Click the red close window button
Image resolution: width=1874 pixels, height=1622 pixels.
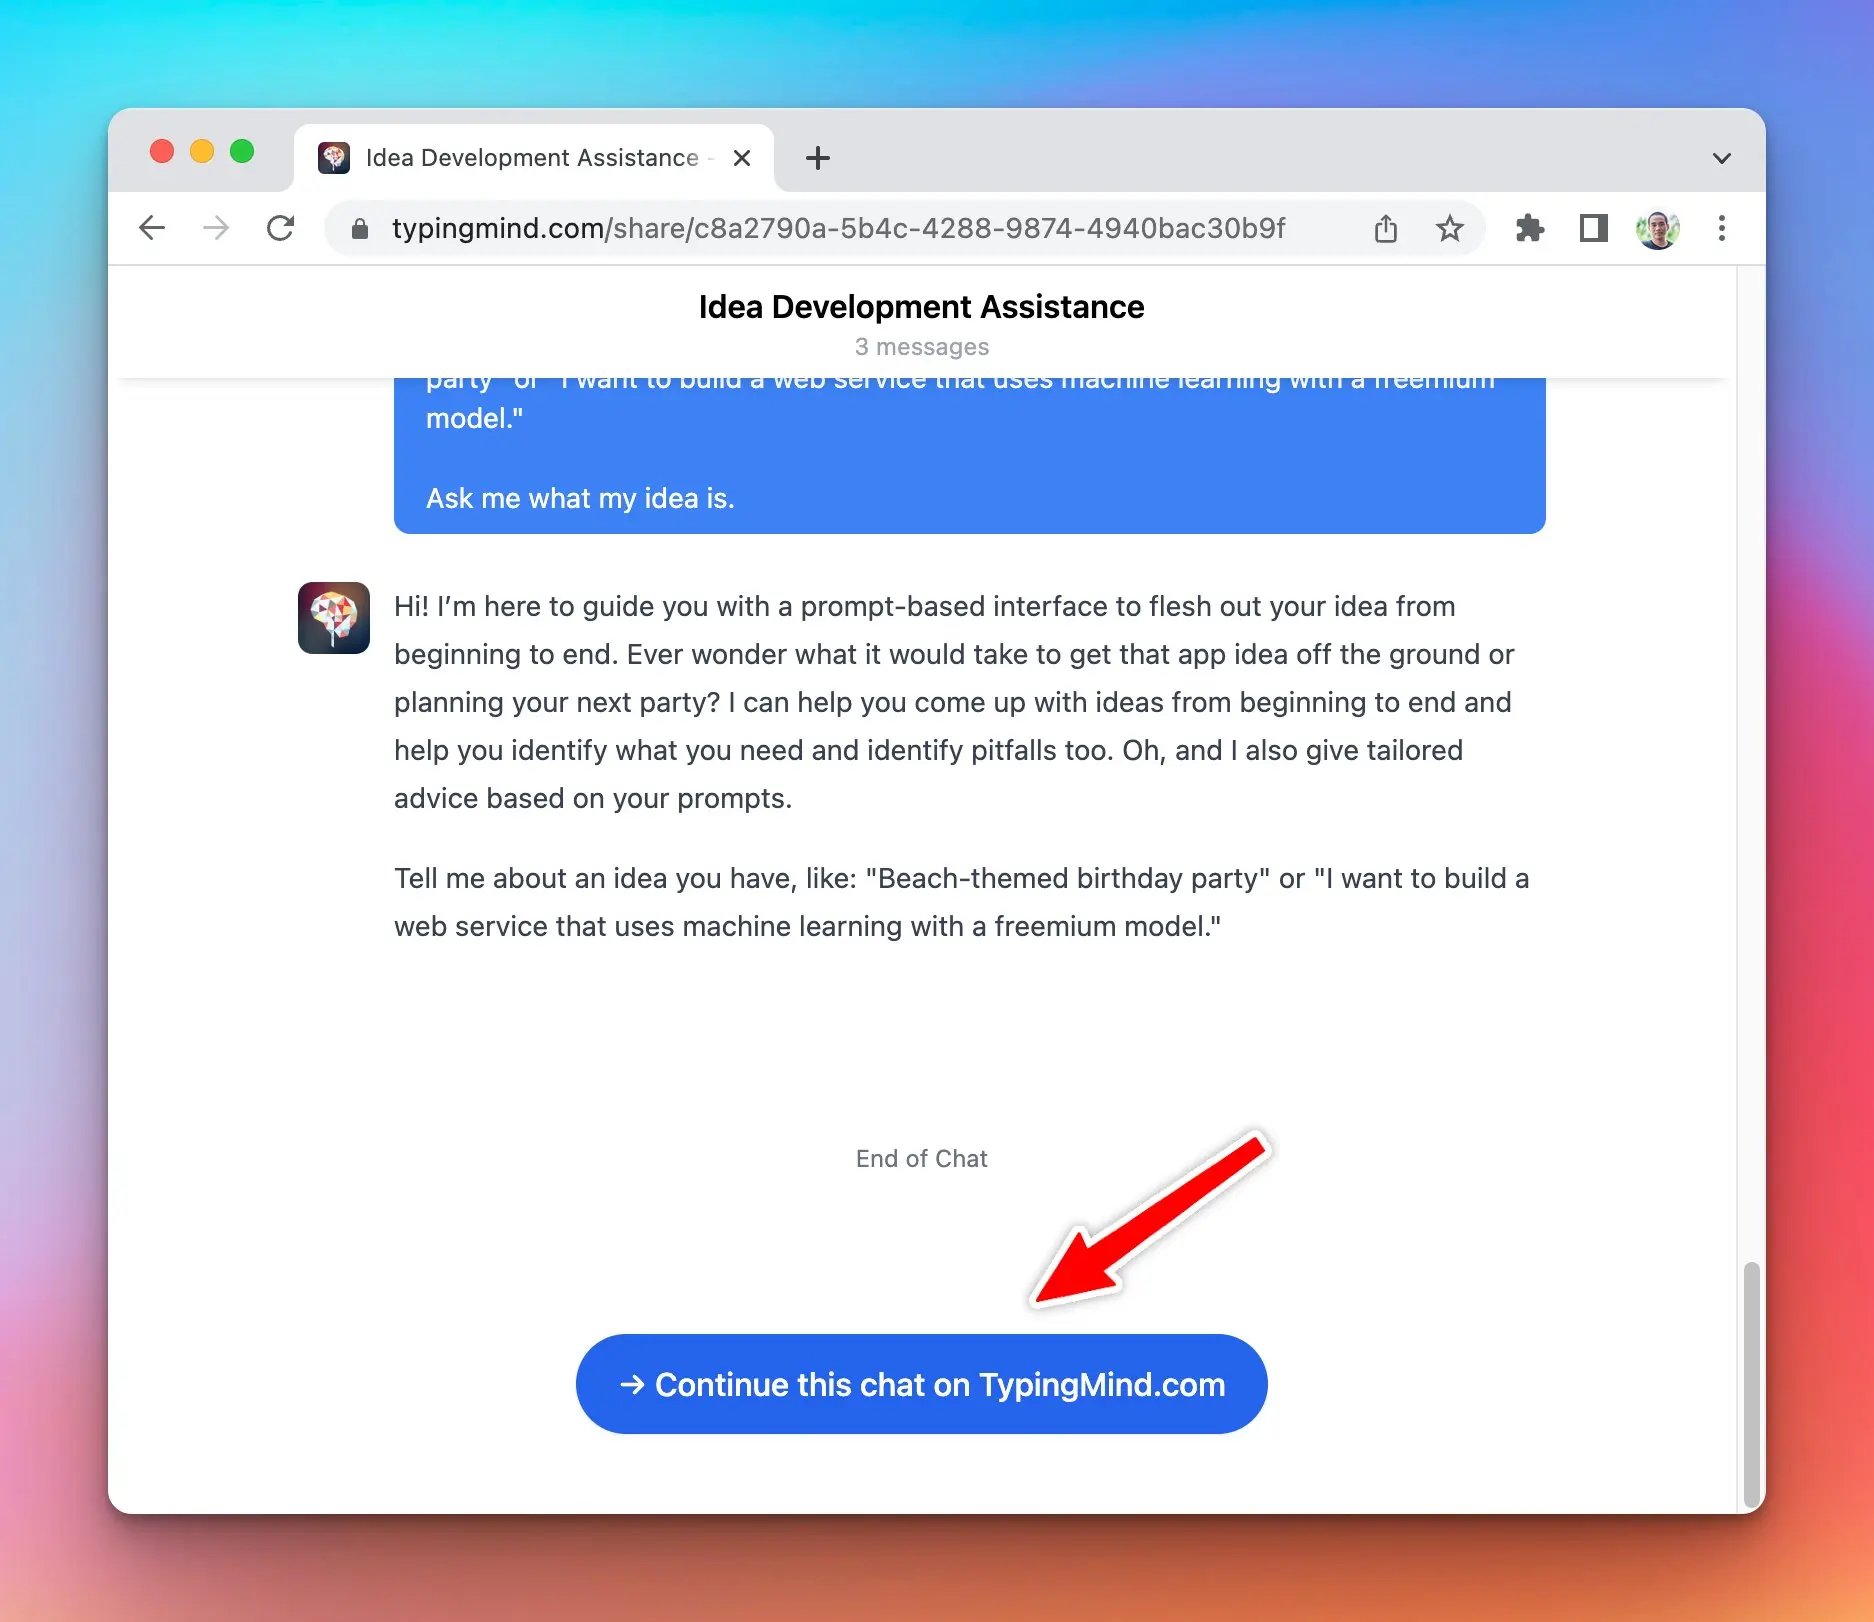click(x=162, y=151)
